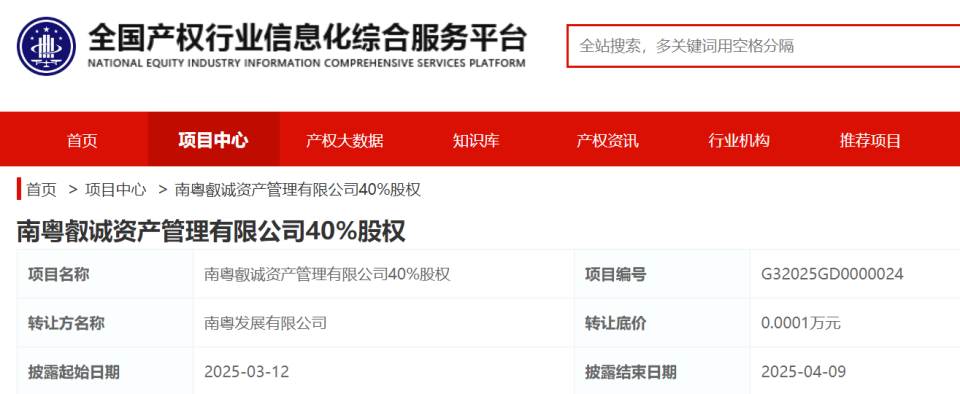Select the price value 0.0001万元
Viewport: 960px width, 394px height.
click(x=801, y=323)
